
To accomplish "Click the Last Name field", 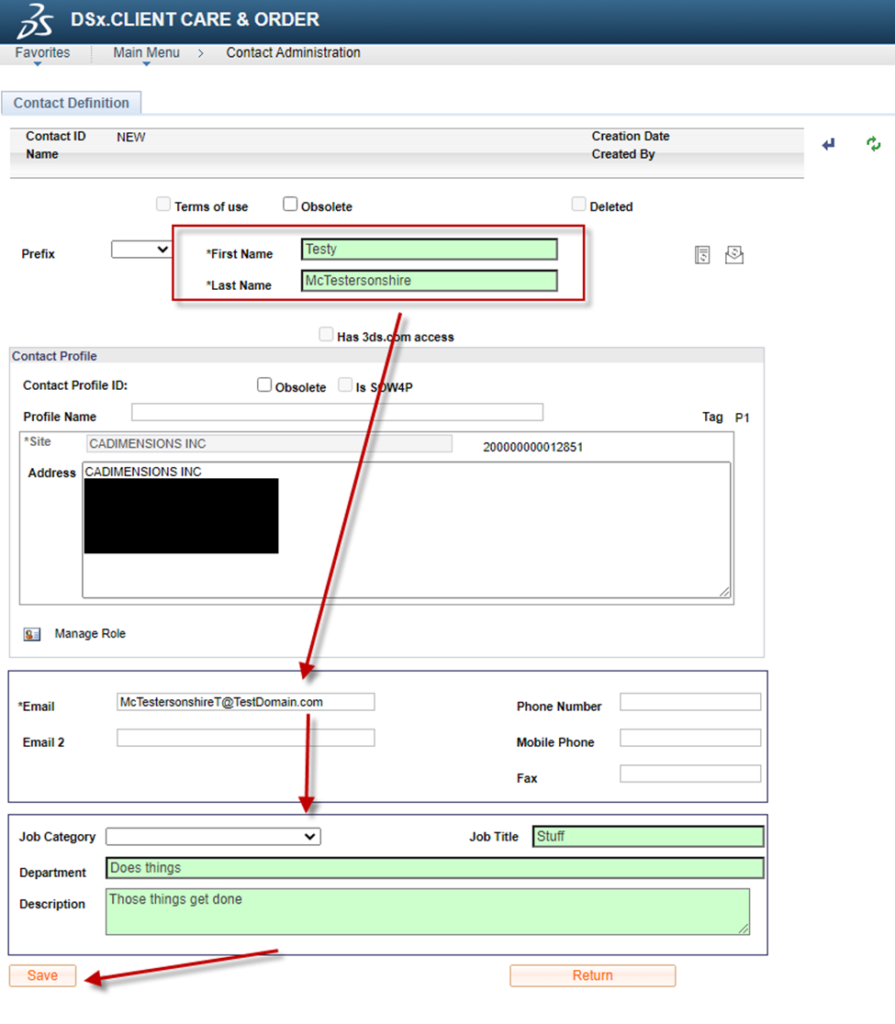I will (x=429, y=281).
